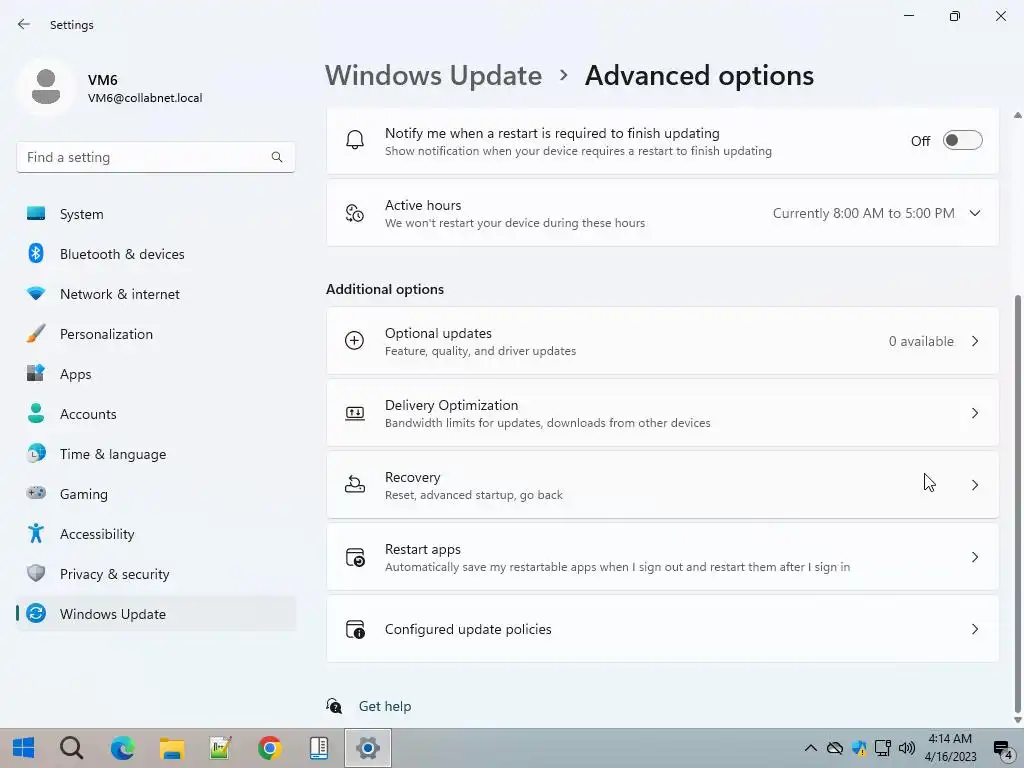Click the Get help headset icon

(x=334, y=706)
